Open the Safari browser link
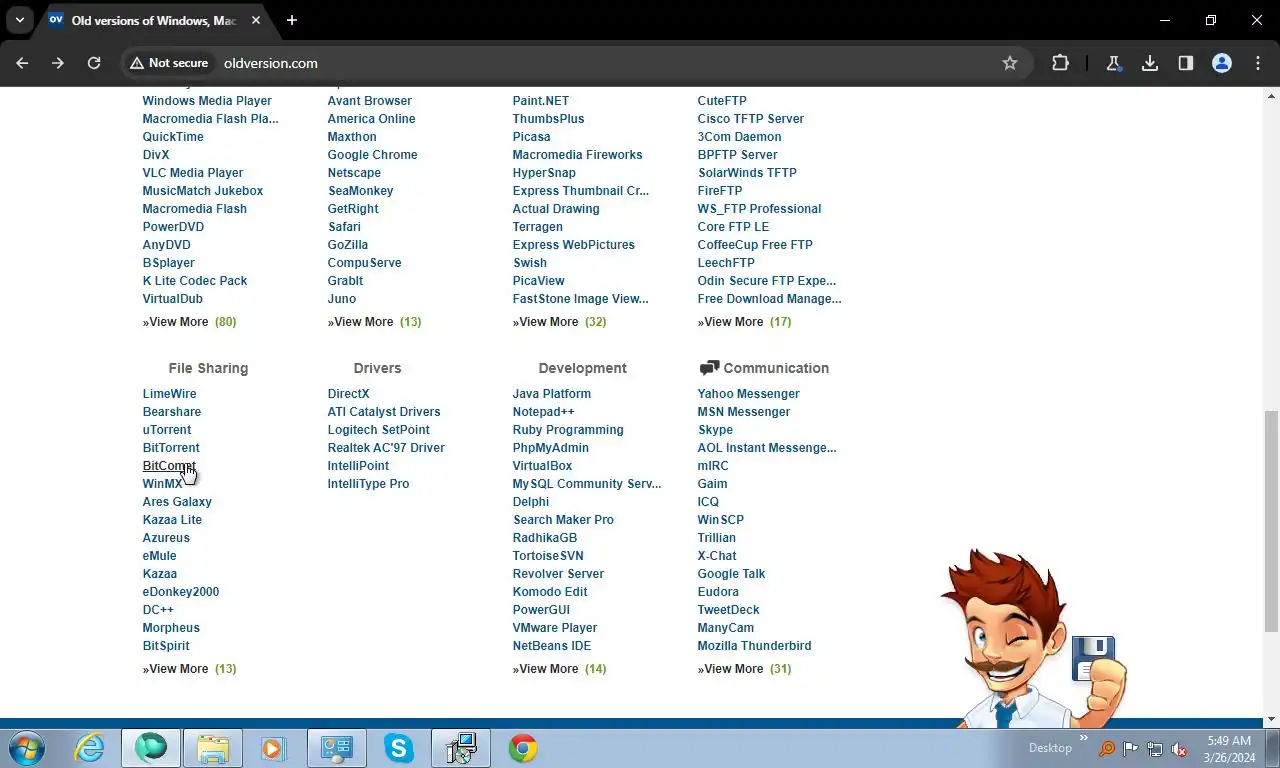Viewport: 1280px width, 768px height. (x=344, y=227)
